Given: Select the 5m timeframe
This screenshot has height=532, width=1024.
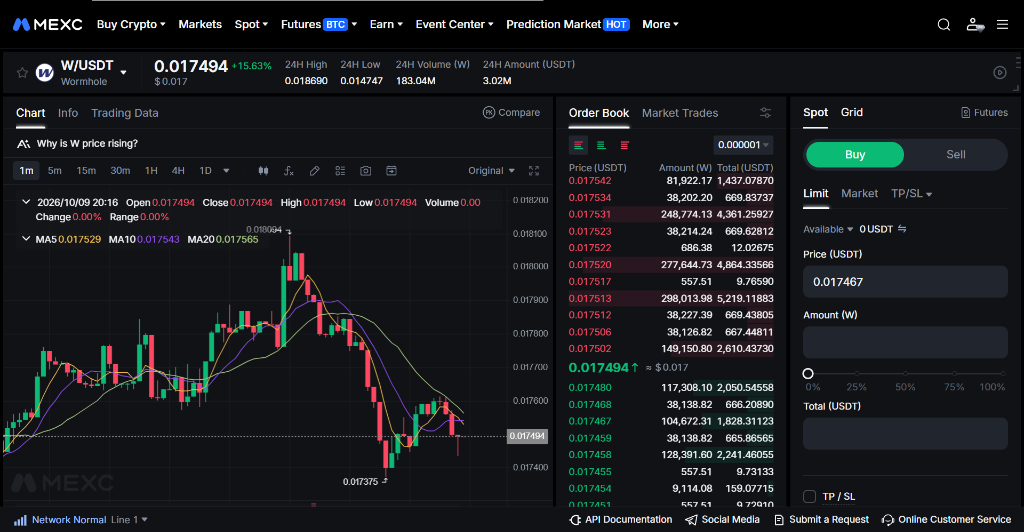Looking at the screenshot, I should coord(55,170).
